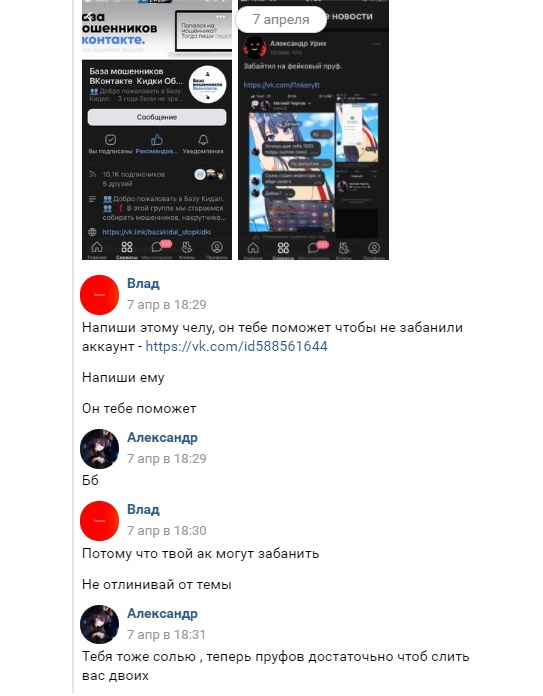Click the home icon in left screenshot
The height and width of the screenshot is (696, 543).
97,247
